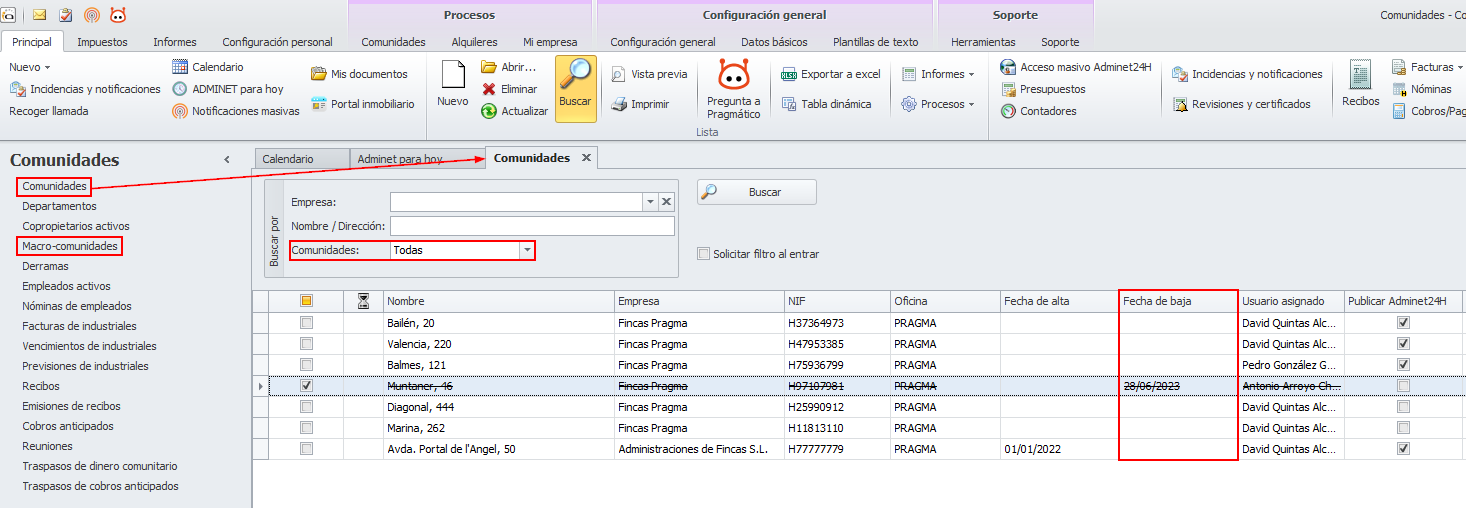Open Macro-comunidades in the sidebar
The image size is (1466, 508).
tap(70, 246)
